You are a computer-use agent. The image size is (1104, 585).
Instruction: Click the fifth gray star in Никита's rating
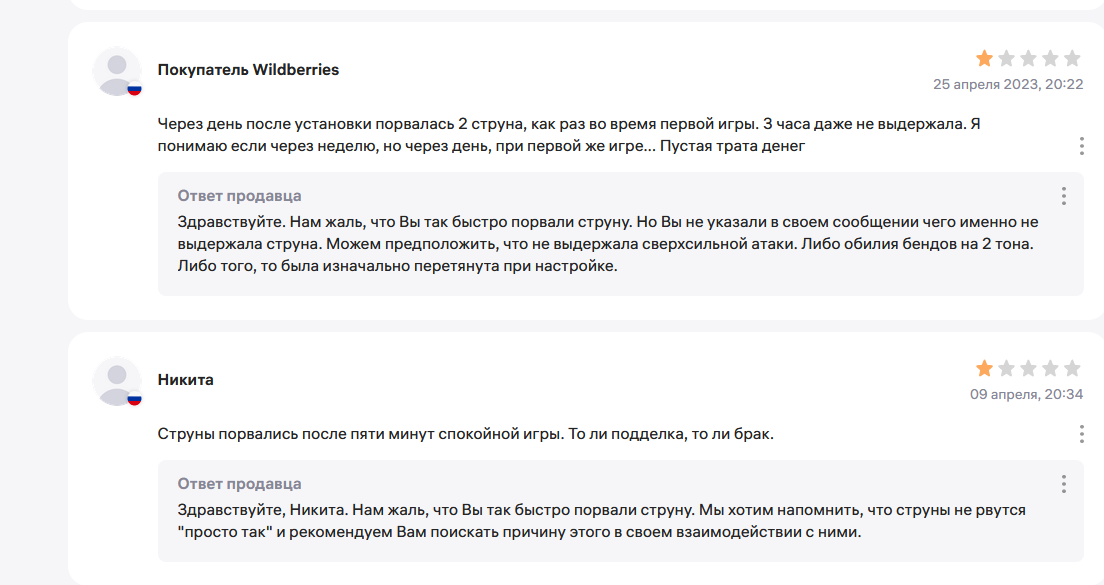(1072, 368)
